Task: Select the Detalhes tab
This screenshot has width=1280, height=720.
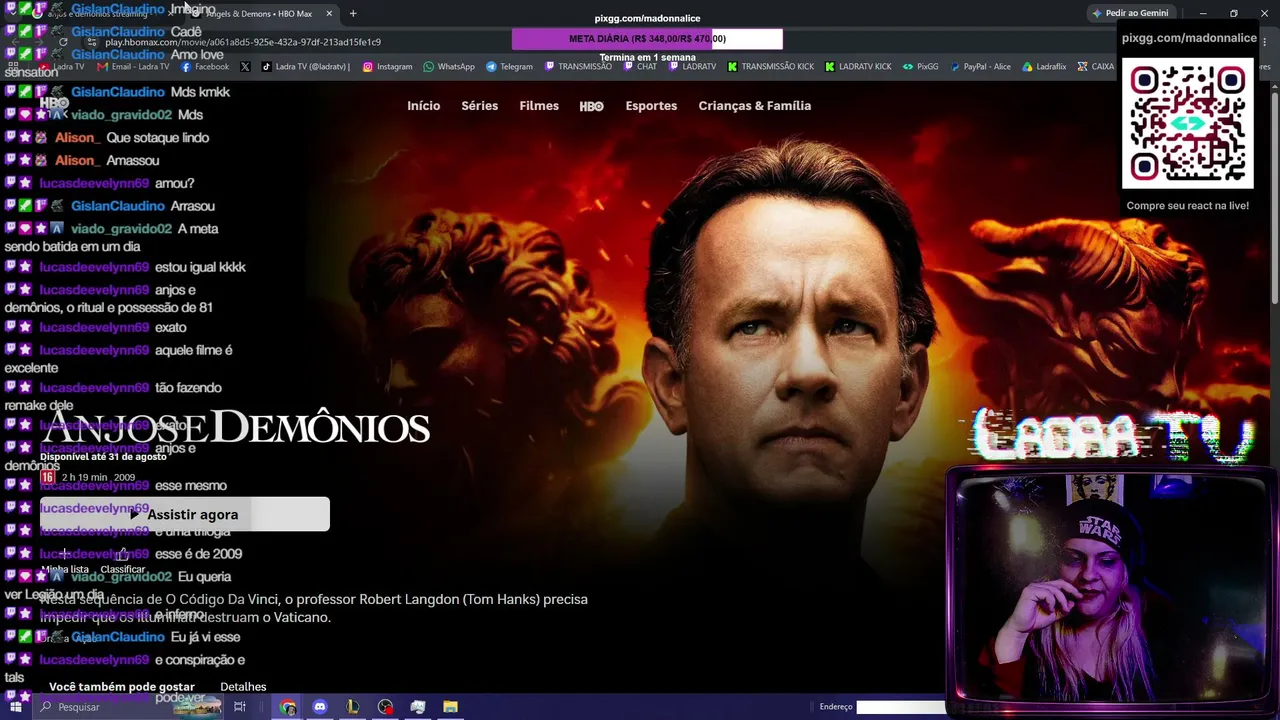Action: 243,687
